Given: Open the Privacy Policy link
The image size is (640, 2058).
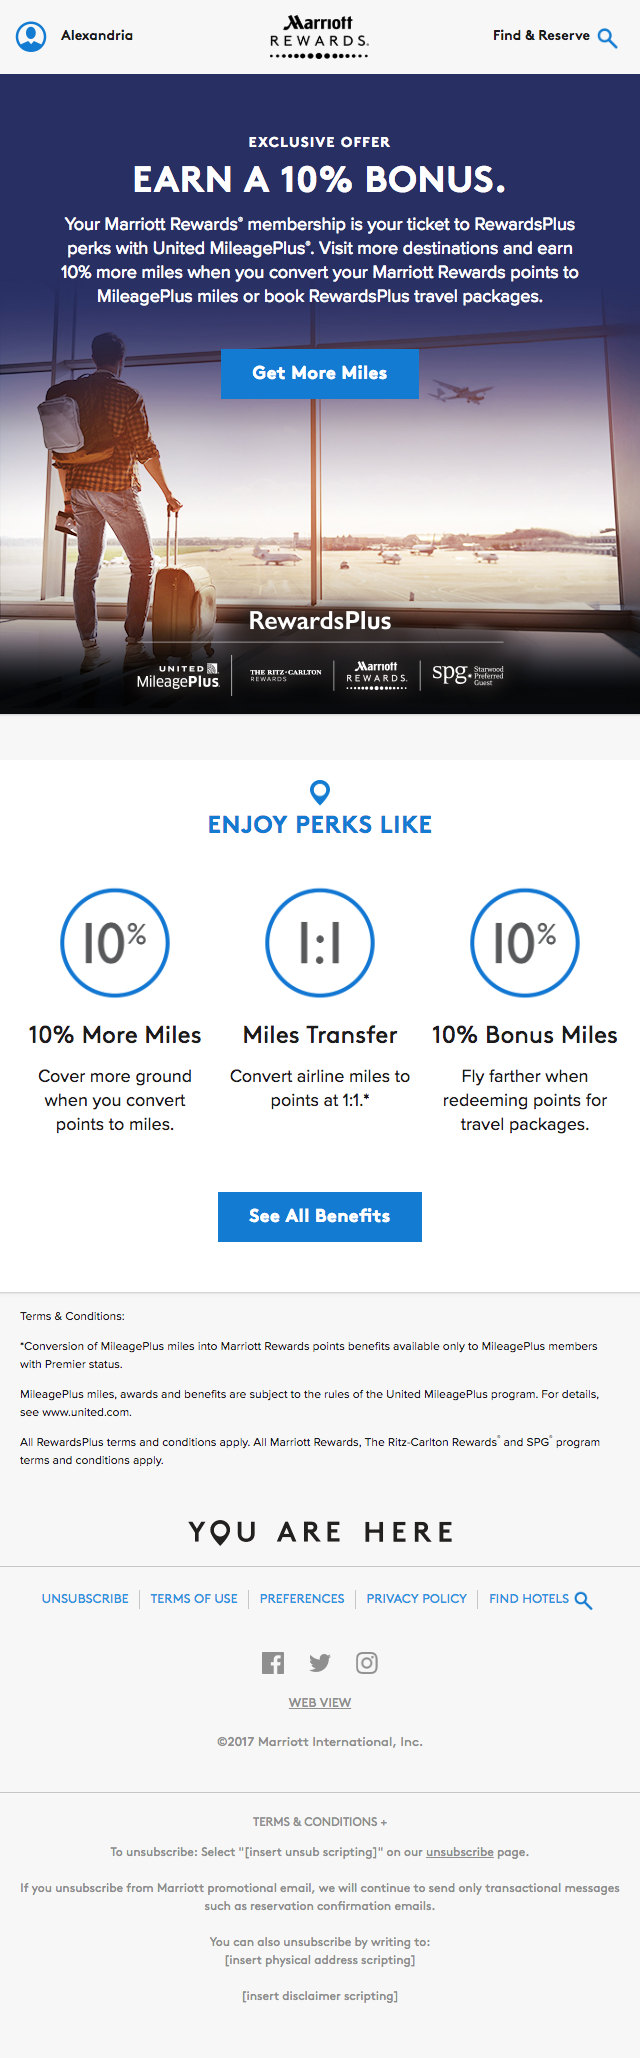Looking at the screenshot, I should tap(416, 1599).
